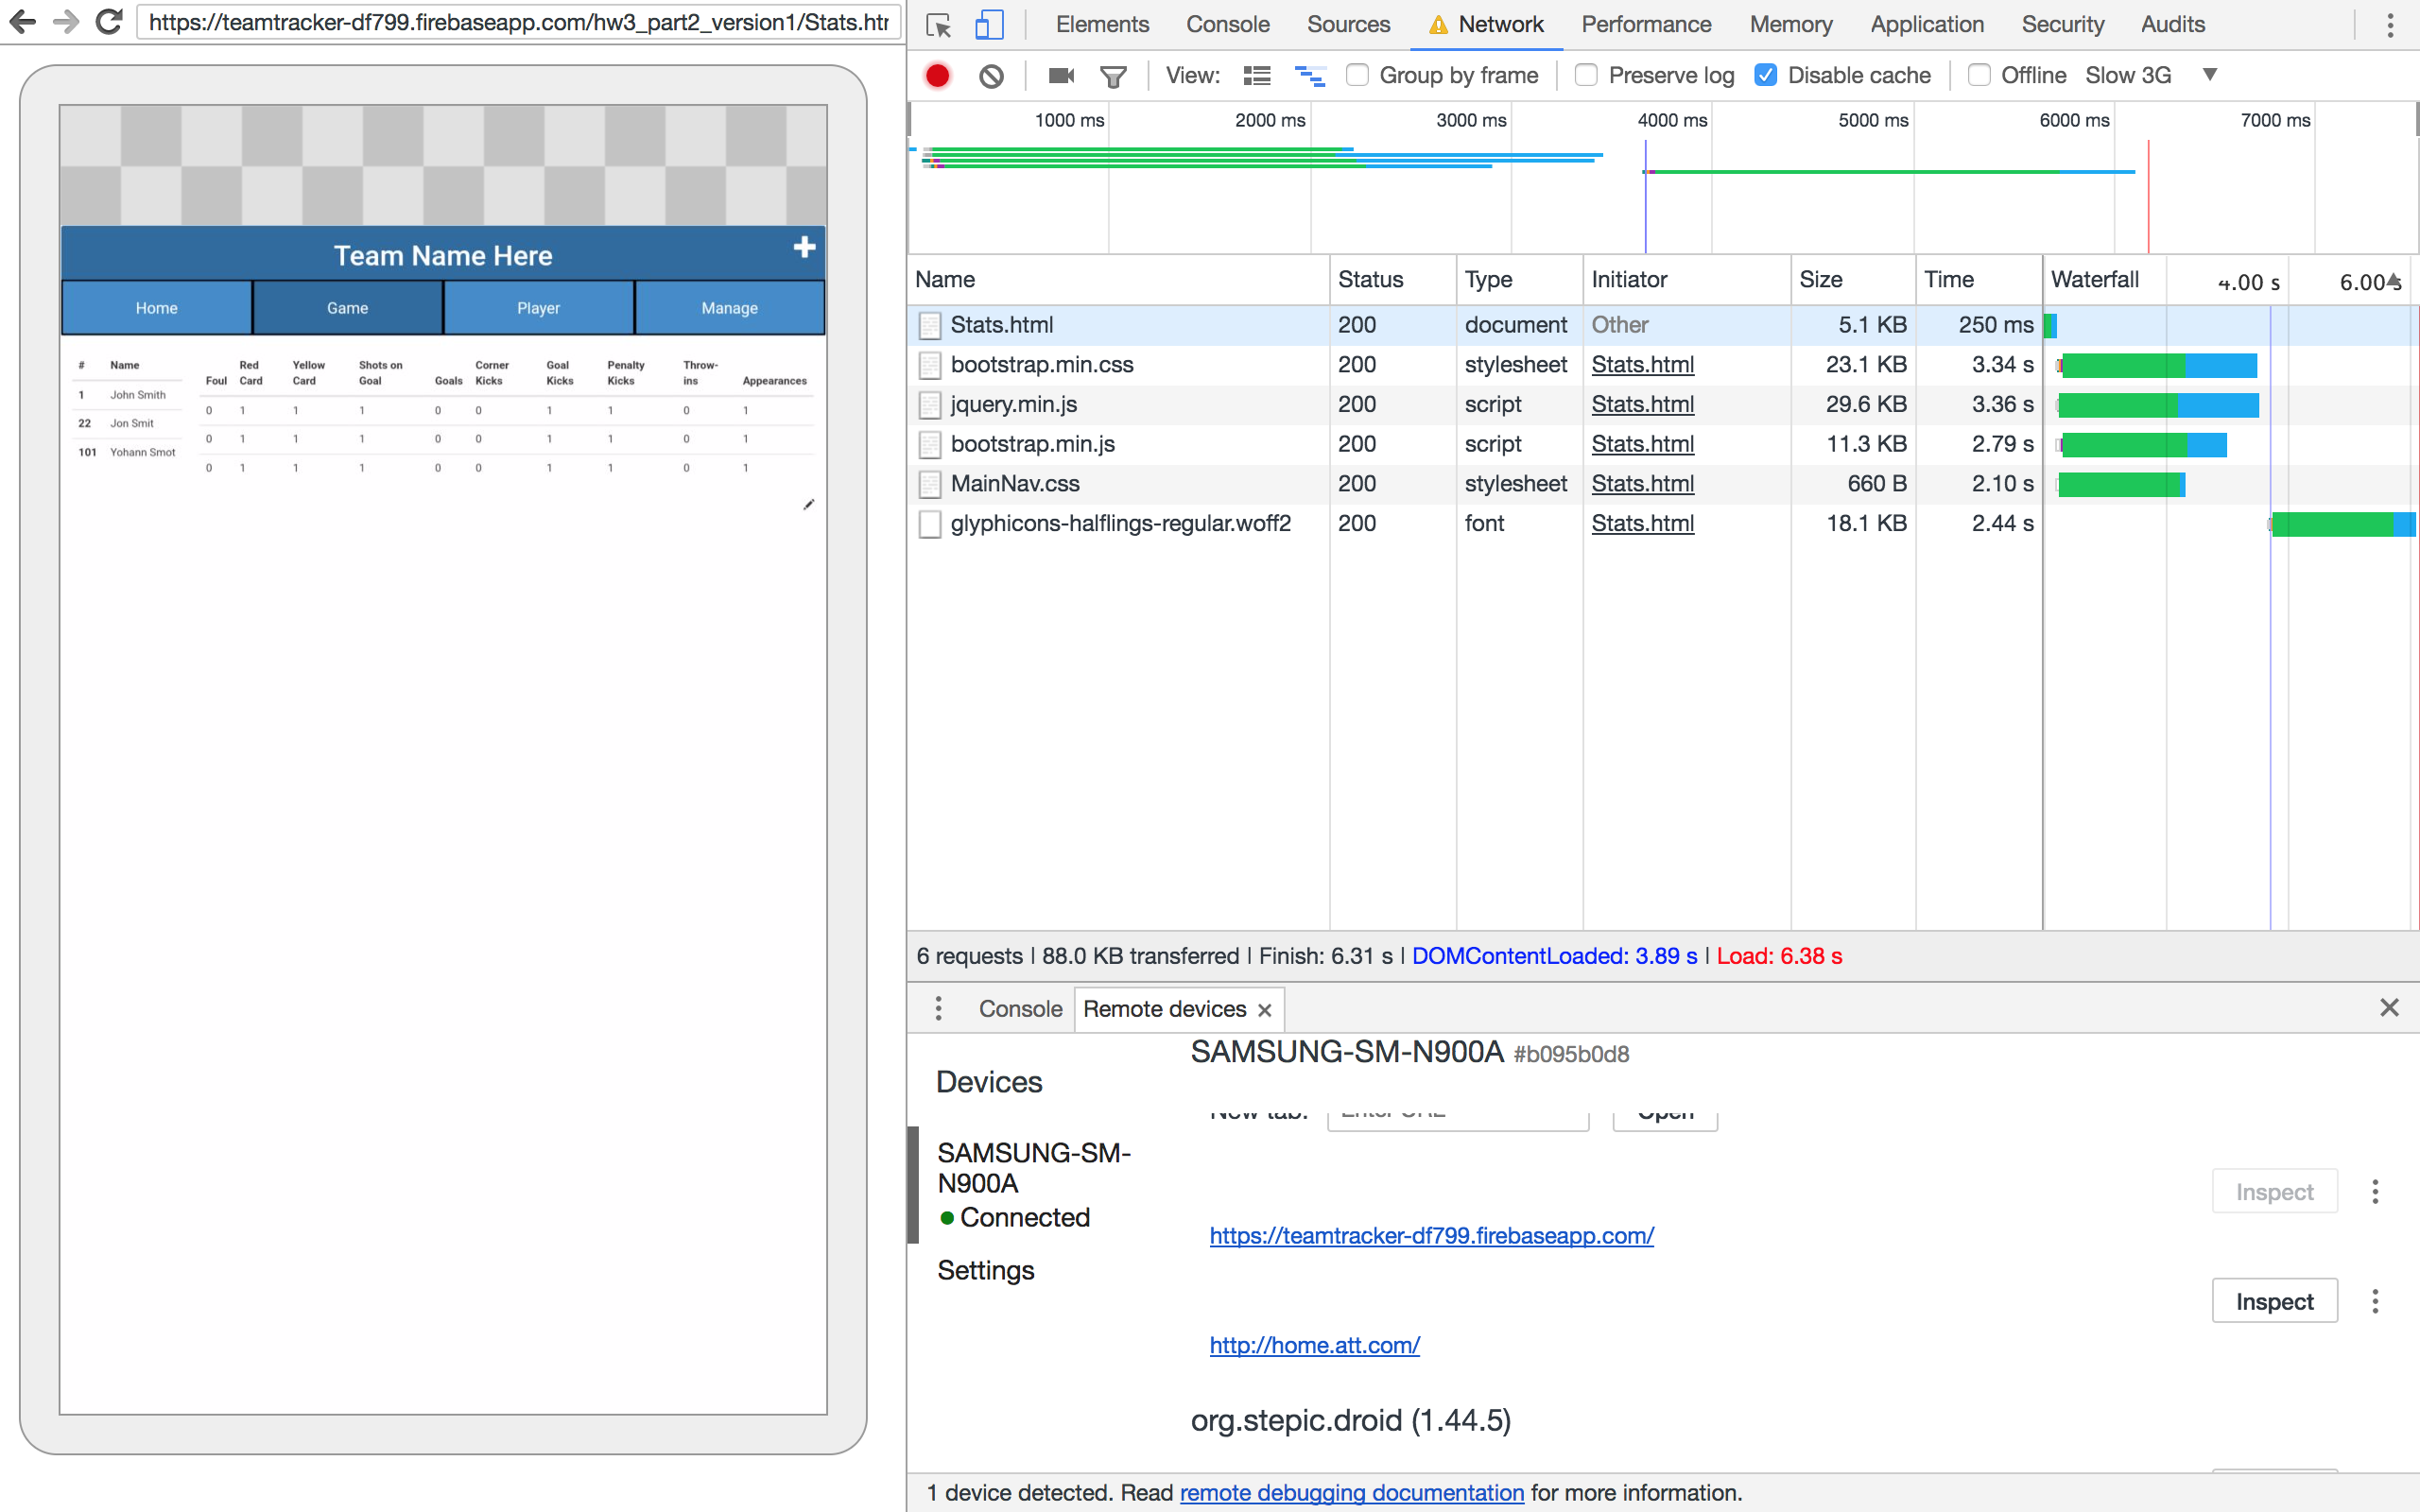Click the Game nav button
Screen dimensions: 2420x1512
pos(348,308)
